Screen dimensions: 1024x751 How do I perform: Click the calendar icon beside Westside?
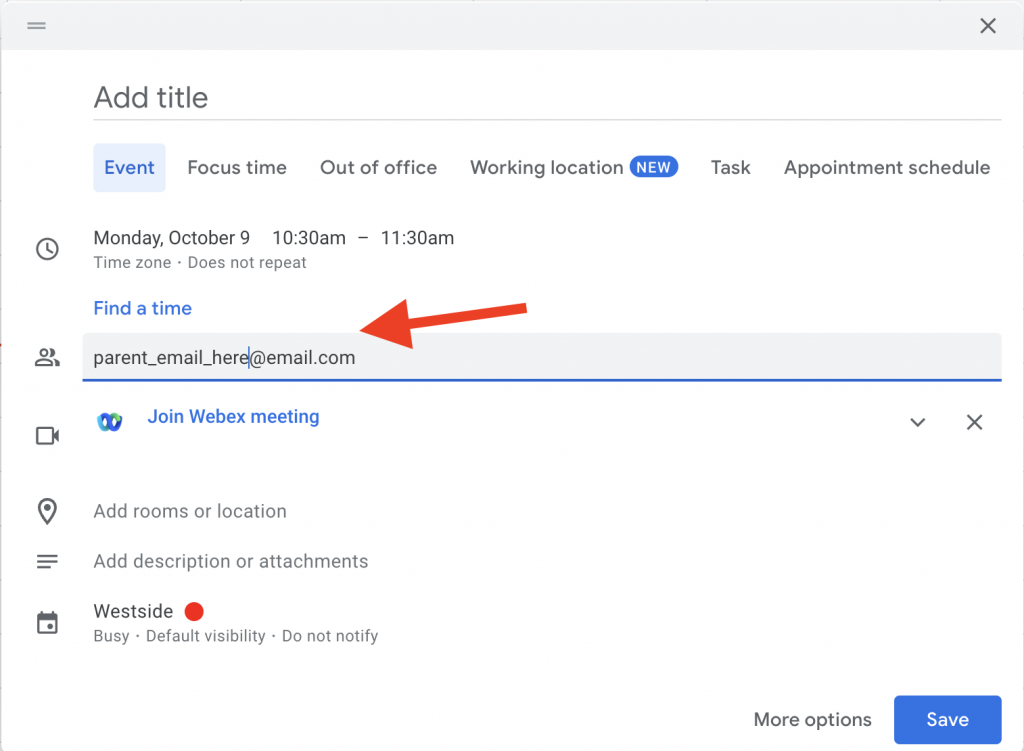[47, 622]
